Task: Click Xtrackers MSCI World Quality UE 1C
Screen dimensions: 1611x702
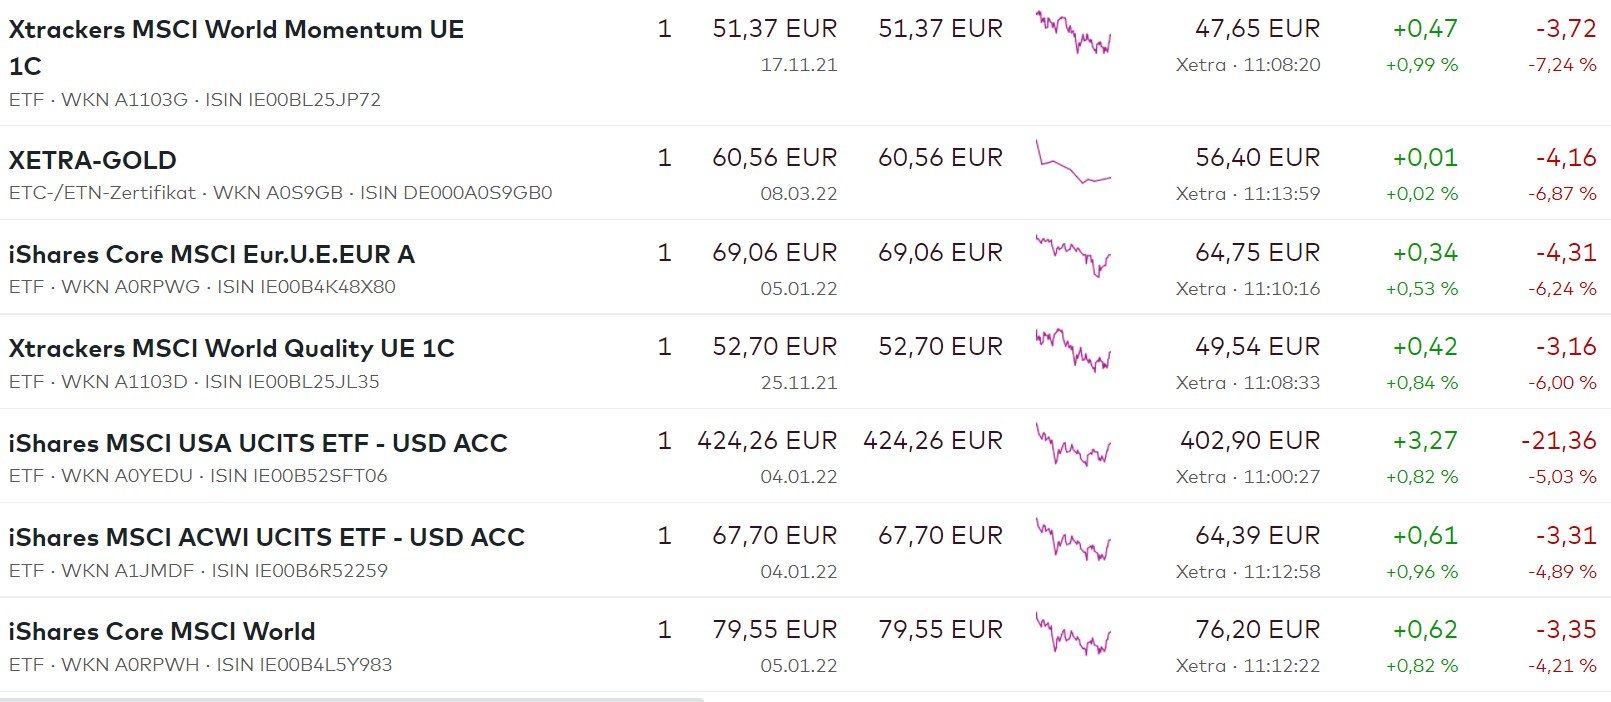Action: tap(232, 348)
